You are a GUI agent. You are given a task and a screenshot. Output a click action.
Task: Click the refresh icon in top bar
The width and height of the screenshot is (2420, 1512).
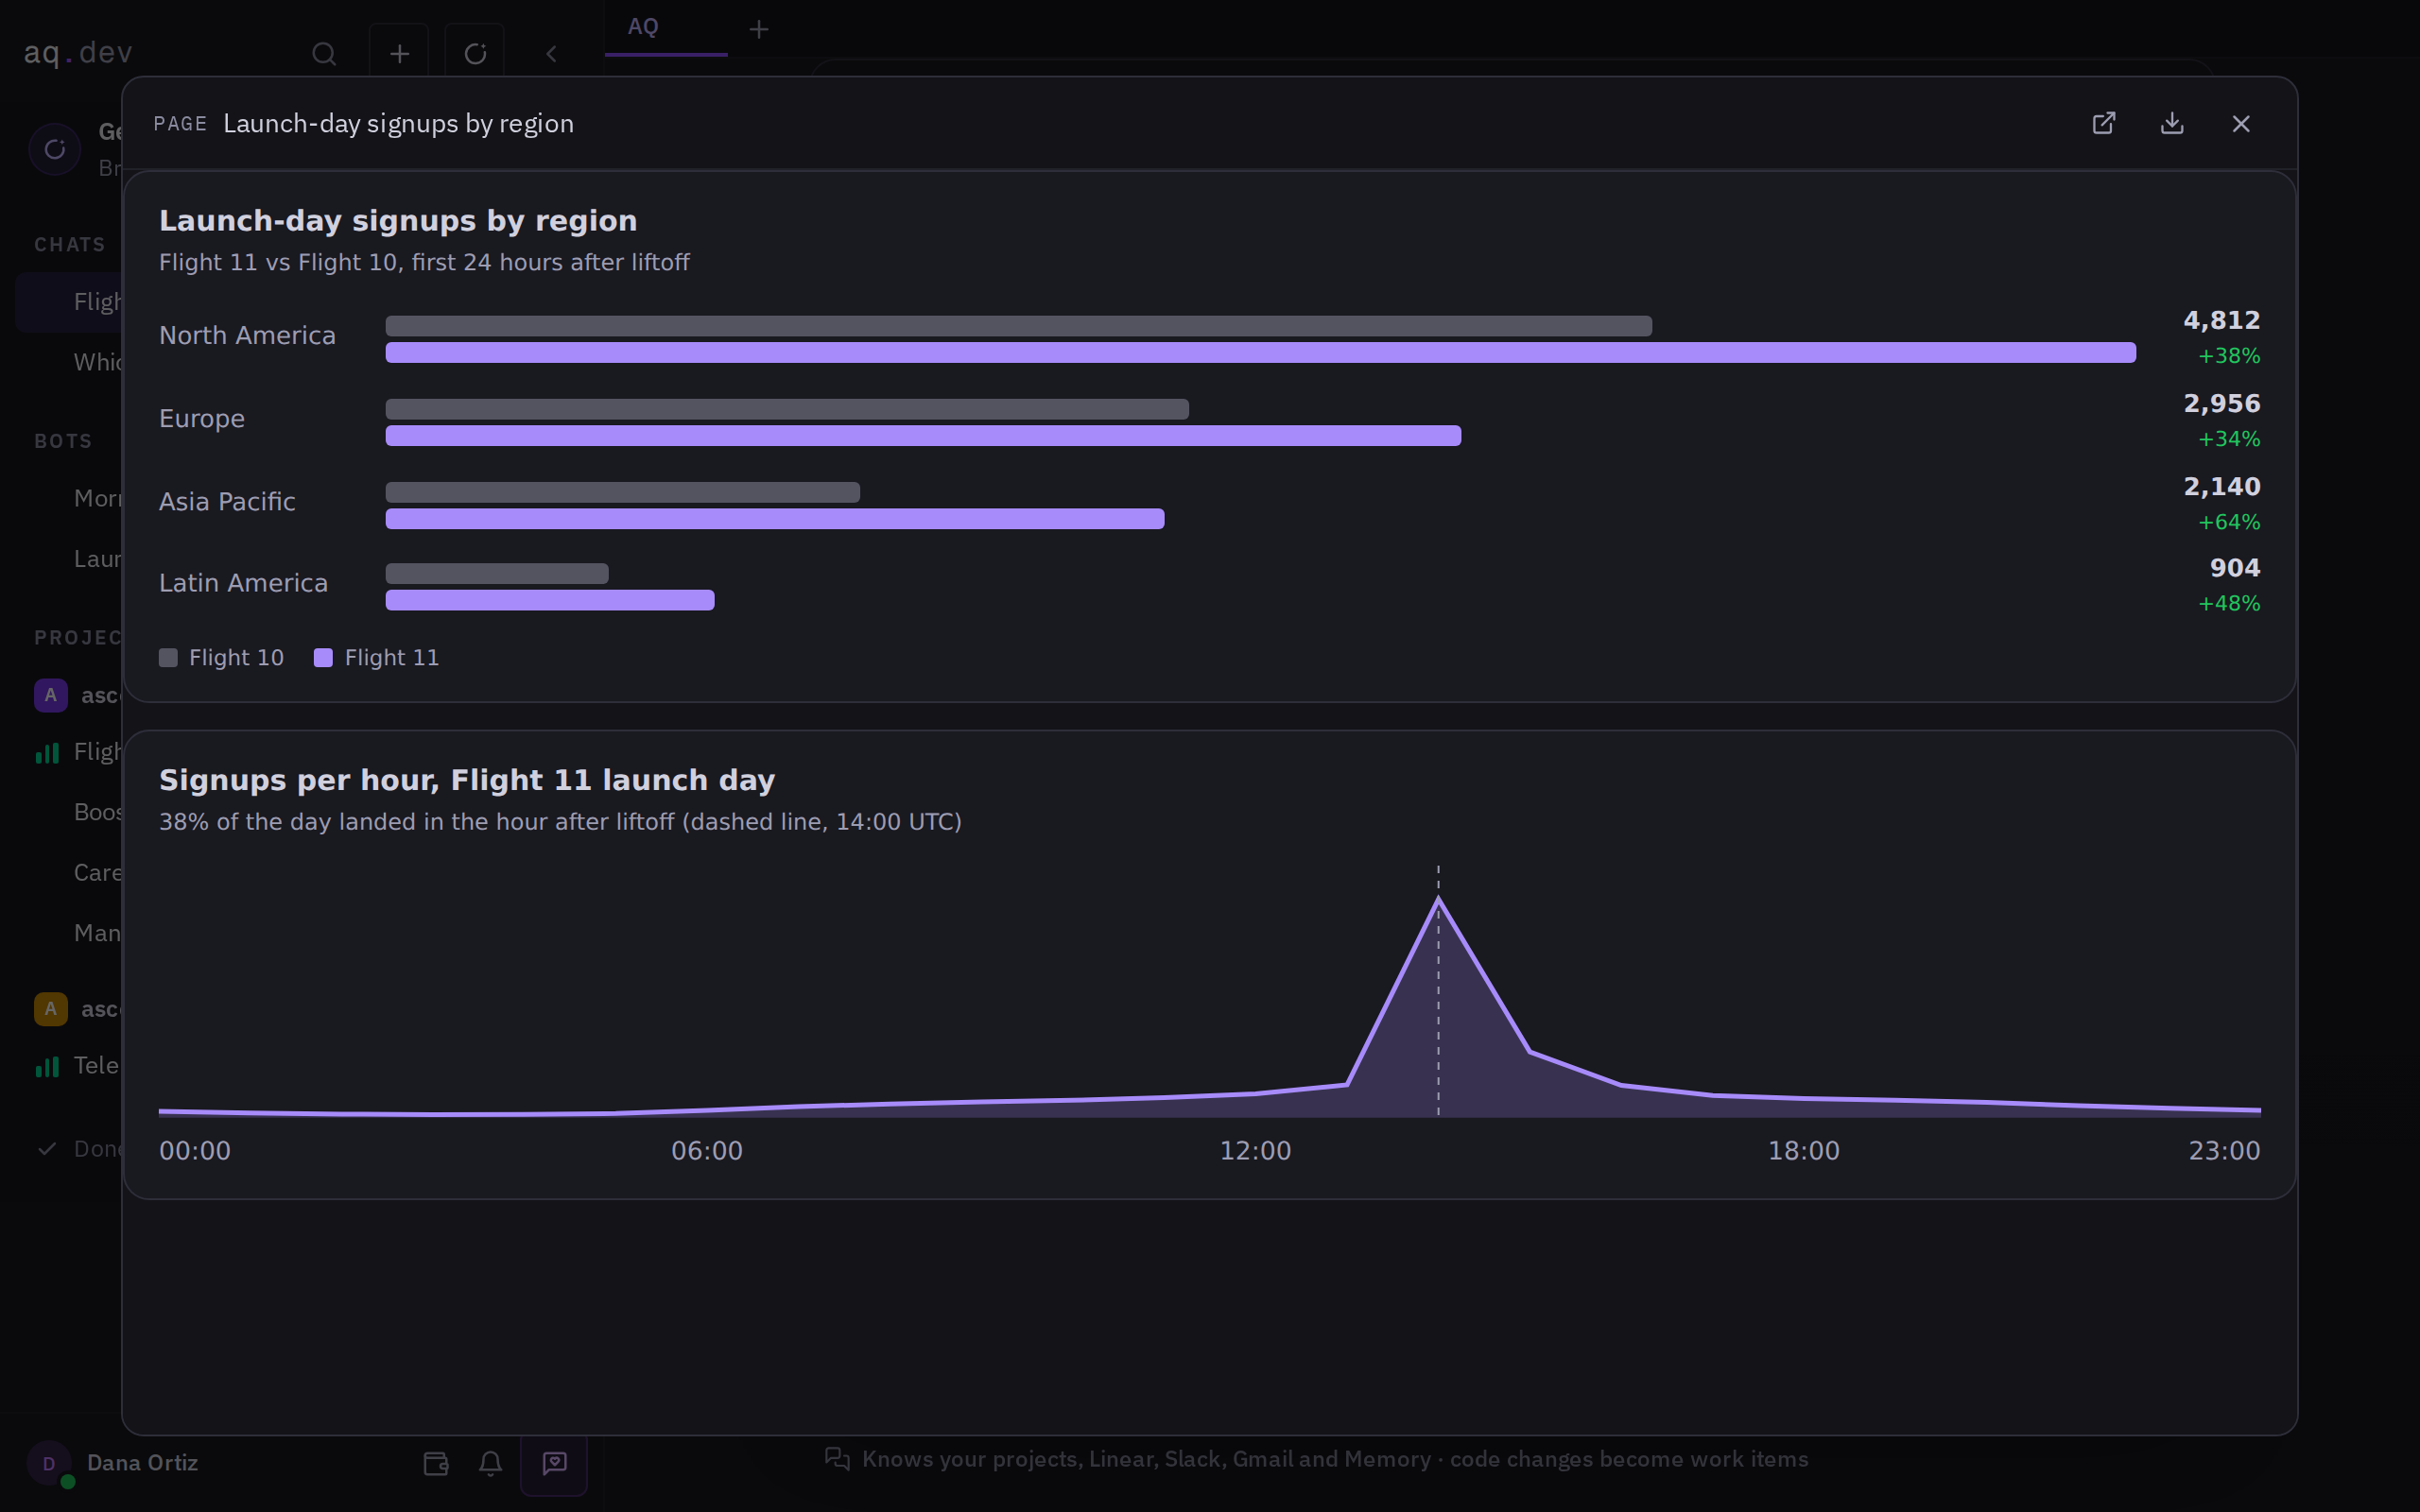[x=475, y=53]
